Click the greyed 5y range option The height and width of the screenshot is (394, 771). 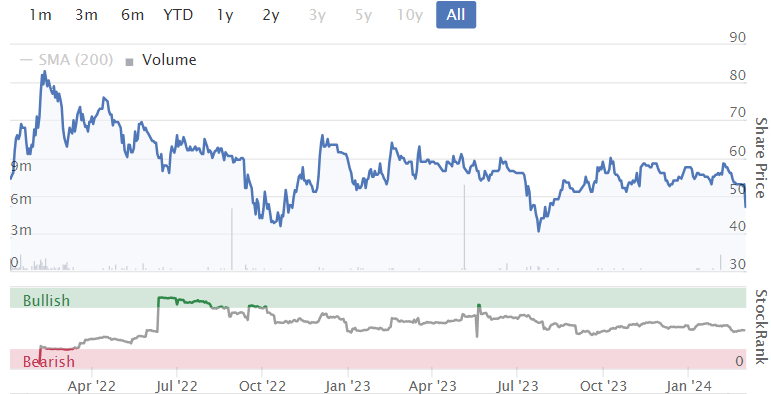[363, 15]
